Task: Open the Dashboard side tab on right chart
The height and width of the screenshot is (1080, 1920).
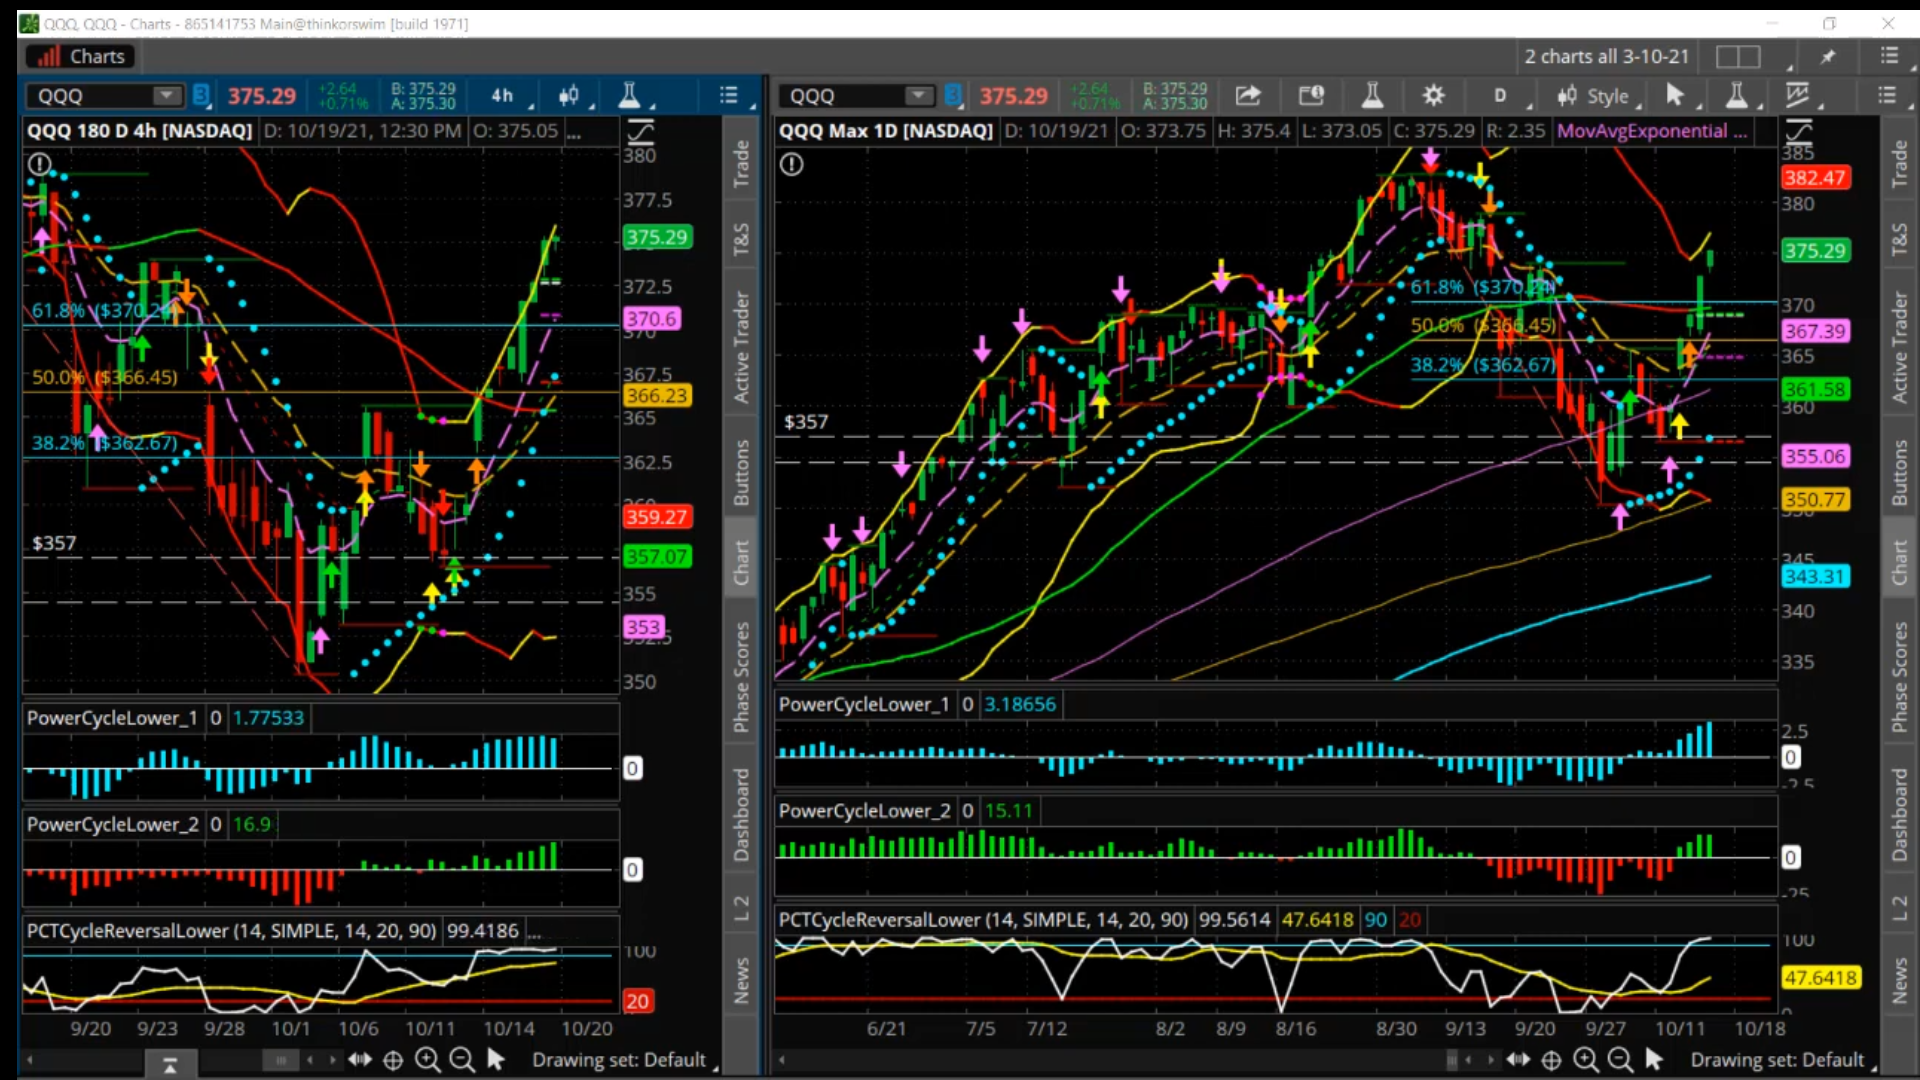Action: 1899,815
